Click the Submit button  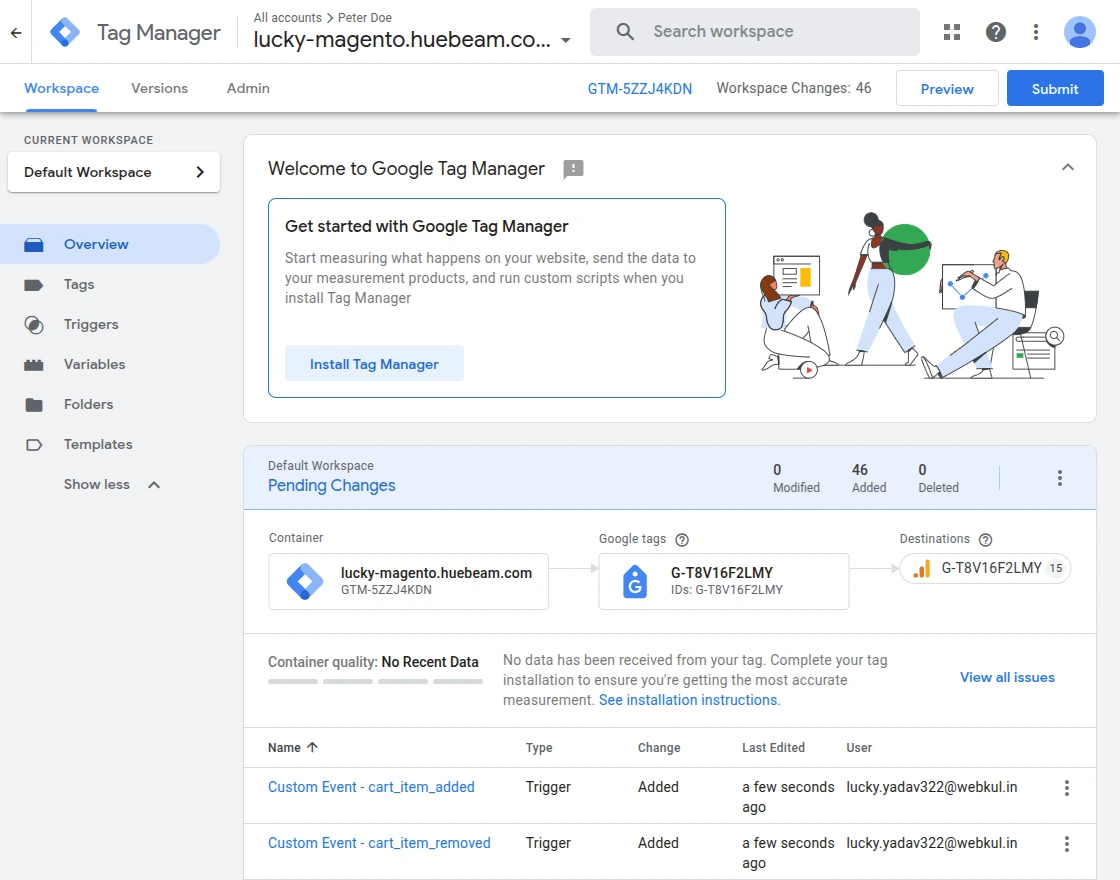pyautogui.click(x=1054, y=89)
